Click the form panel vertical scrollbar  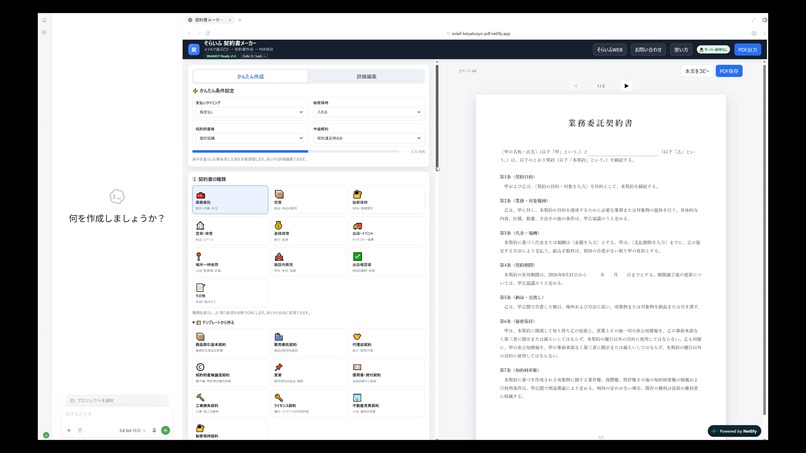(x=437, y=116)
